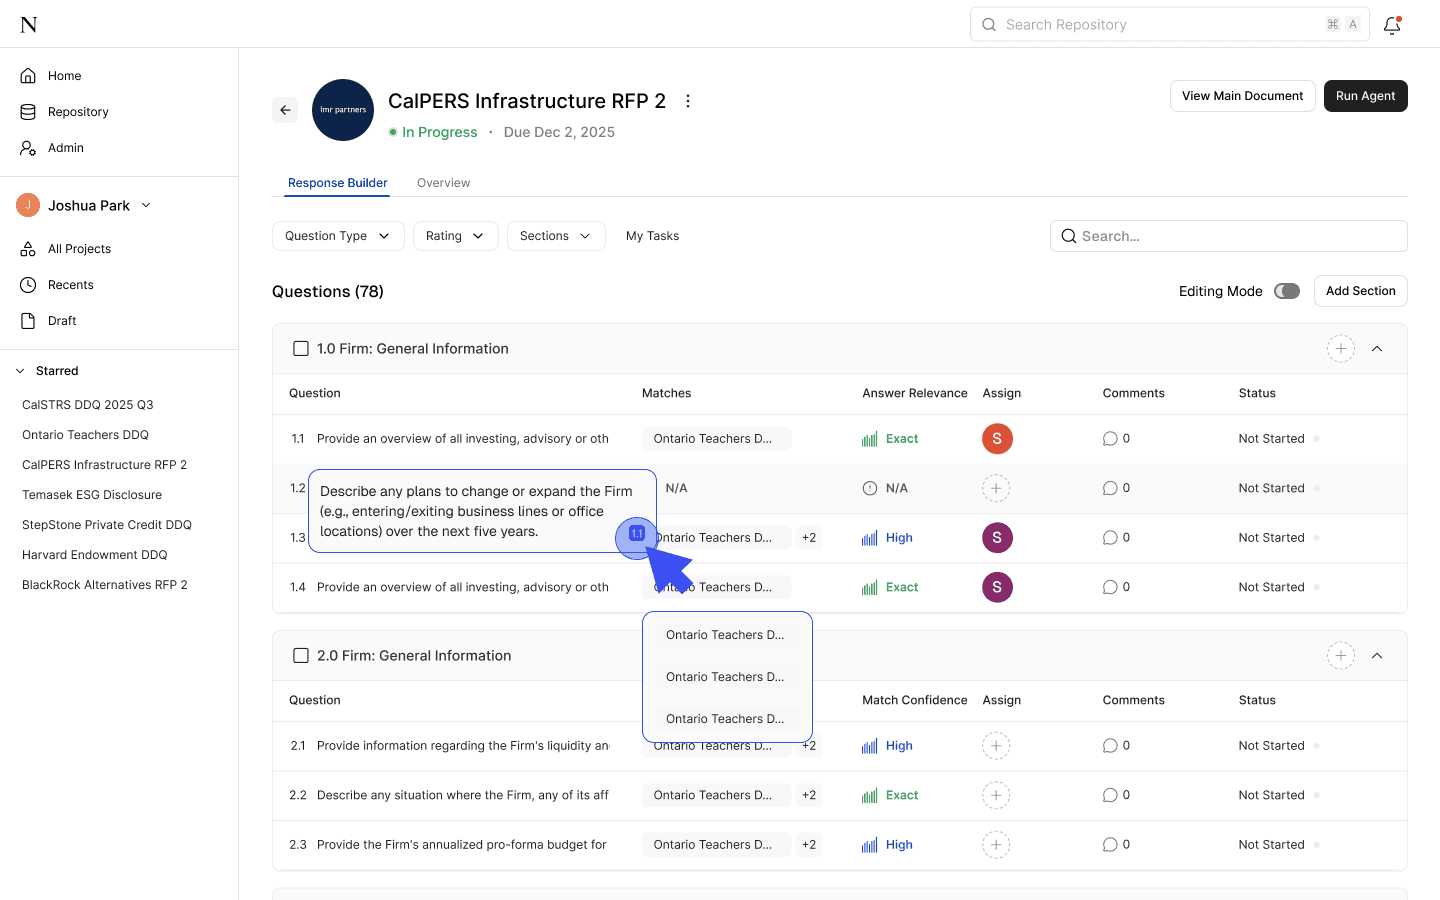
Task: Select the Response Builder tab
Action: pos(338,183)
